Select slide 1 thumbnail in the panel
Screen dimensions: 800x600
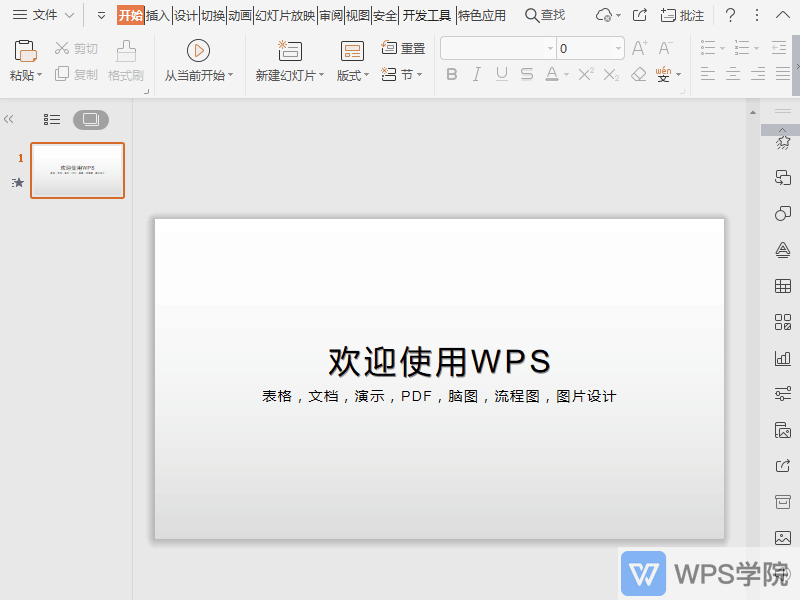click(77, 170)
